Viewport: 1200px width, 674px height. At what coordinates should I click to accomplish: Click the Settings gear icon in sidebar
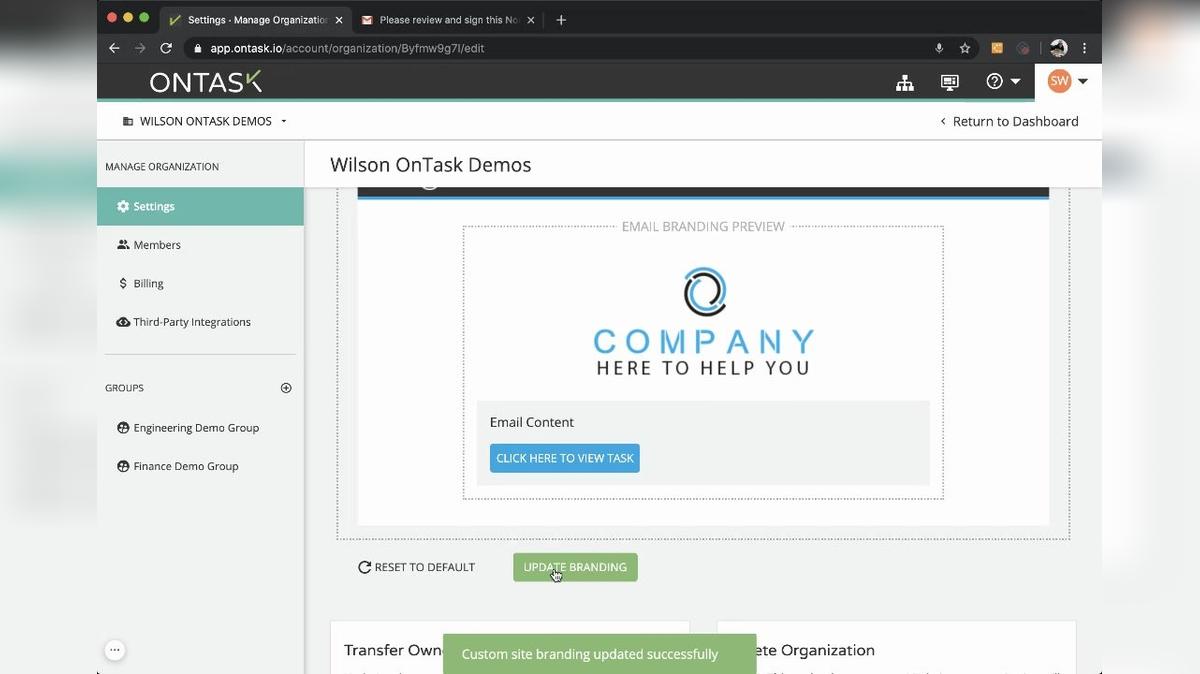pyautogui.click(x=123, y=206)
